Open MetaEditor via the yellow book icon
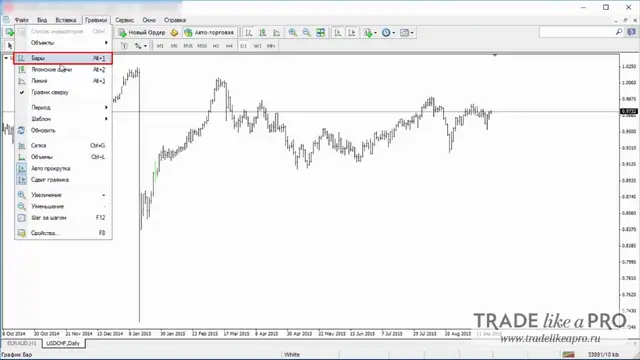 (174, 33)
